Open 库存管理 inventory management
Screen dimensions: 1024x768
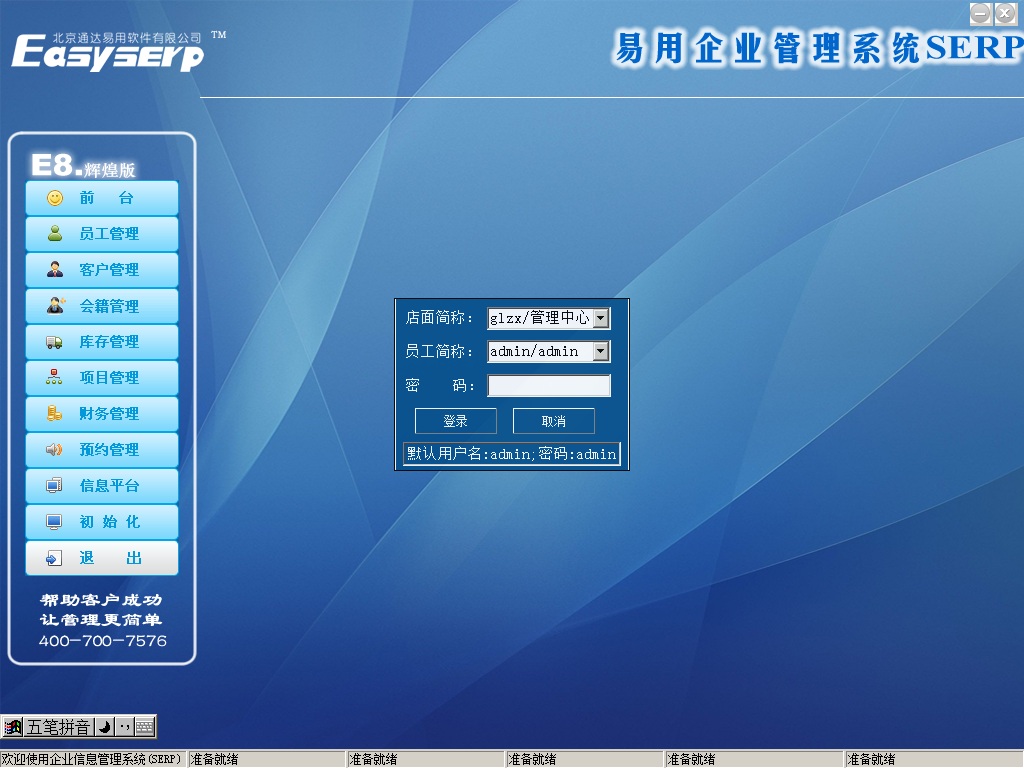tap(102, 342)
